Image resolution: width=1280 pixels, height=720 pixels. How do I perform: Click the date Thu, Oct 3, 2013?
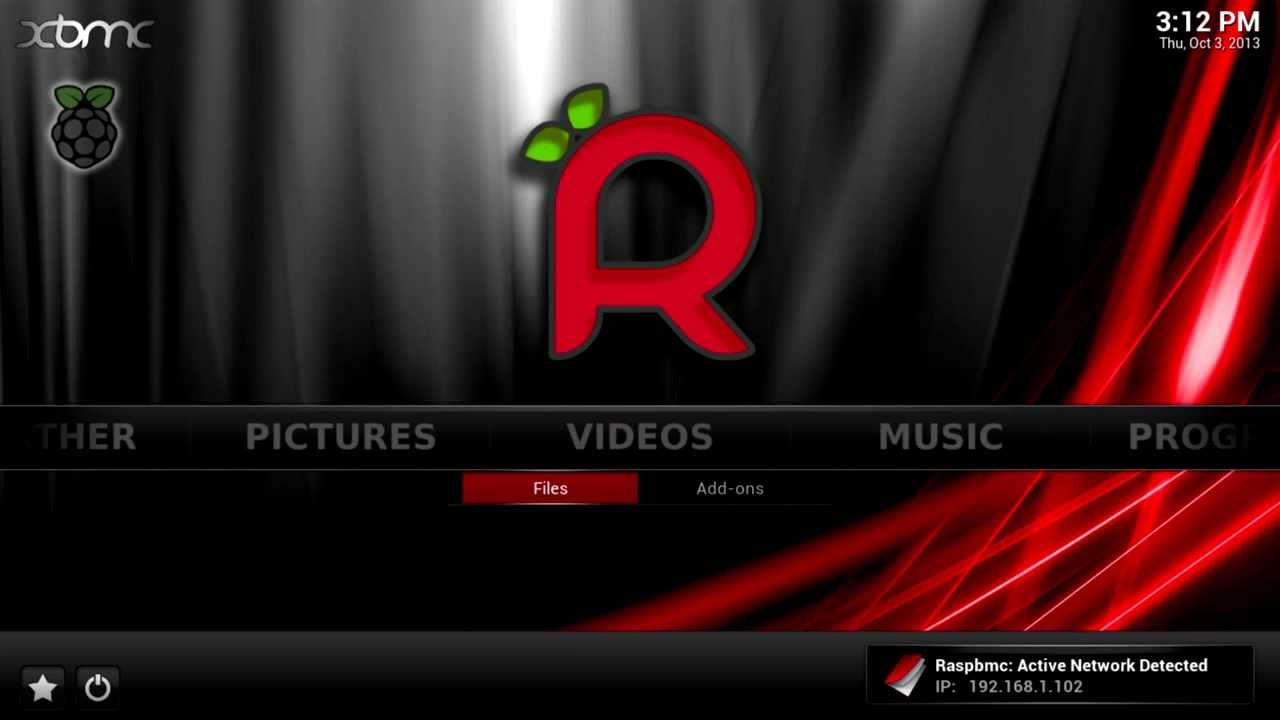click(x=1209, y=44)
